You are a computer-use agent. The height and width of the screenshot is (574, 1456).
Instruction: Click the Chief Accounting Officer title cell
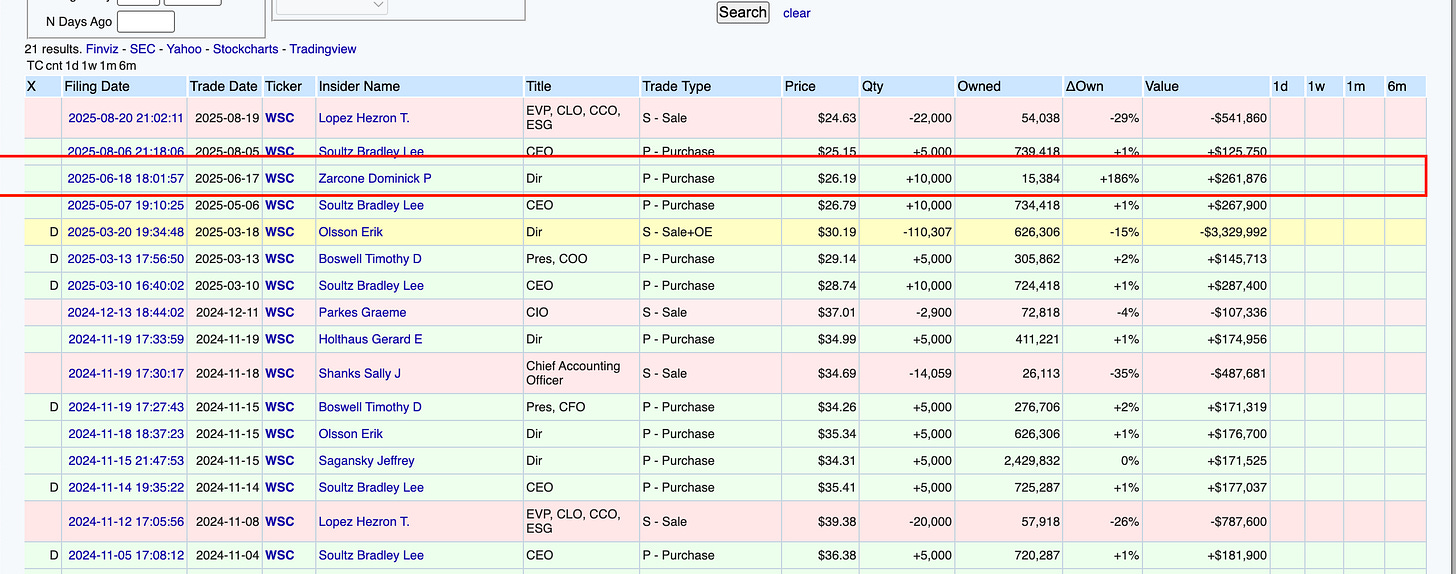[x=580, y=374]
